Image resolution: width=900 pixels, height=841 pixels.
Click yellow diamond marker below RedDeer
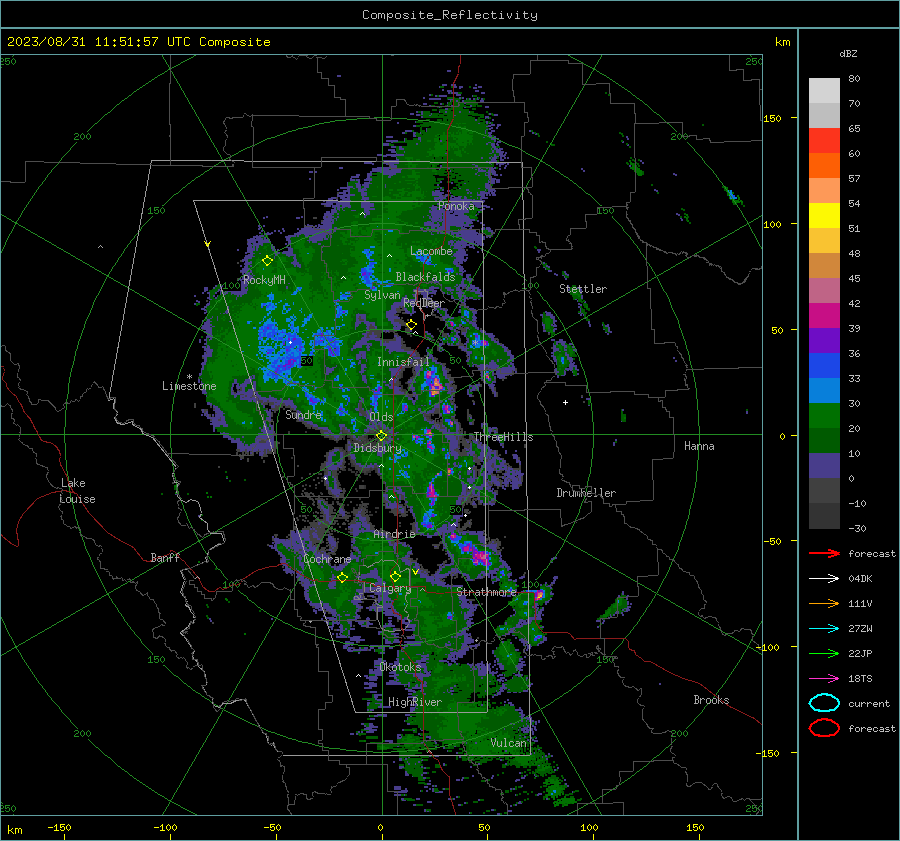[412, 325]
